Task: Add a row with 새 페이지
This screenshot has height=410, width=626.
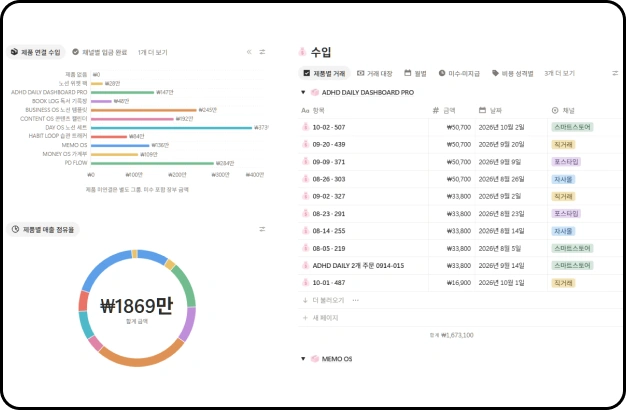Action: click(321, 318)
